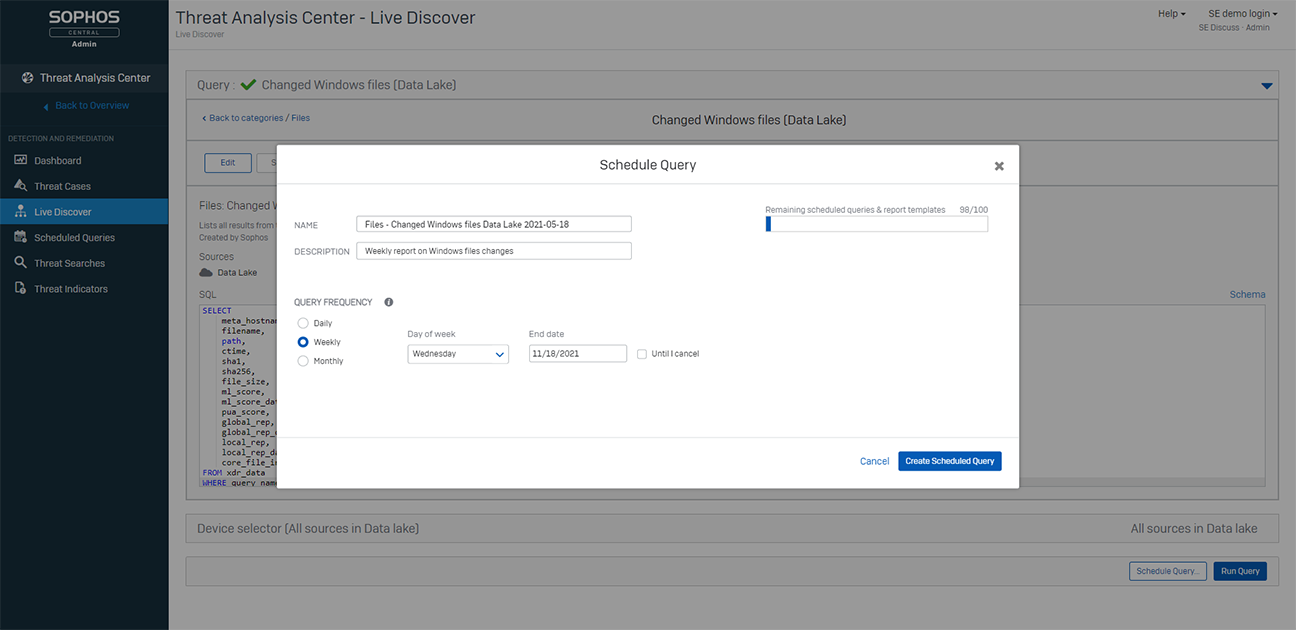Click the Threat Analysis Center heading in sidebar
Image resolution: width=1296 pixels, height=630 pixels.
[x=95, y=78]
